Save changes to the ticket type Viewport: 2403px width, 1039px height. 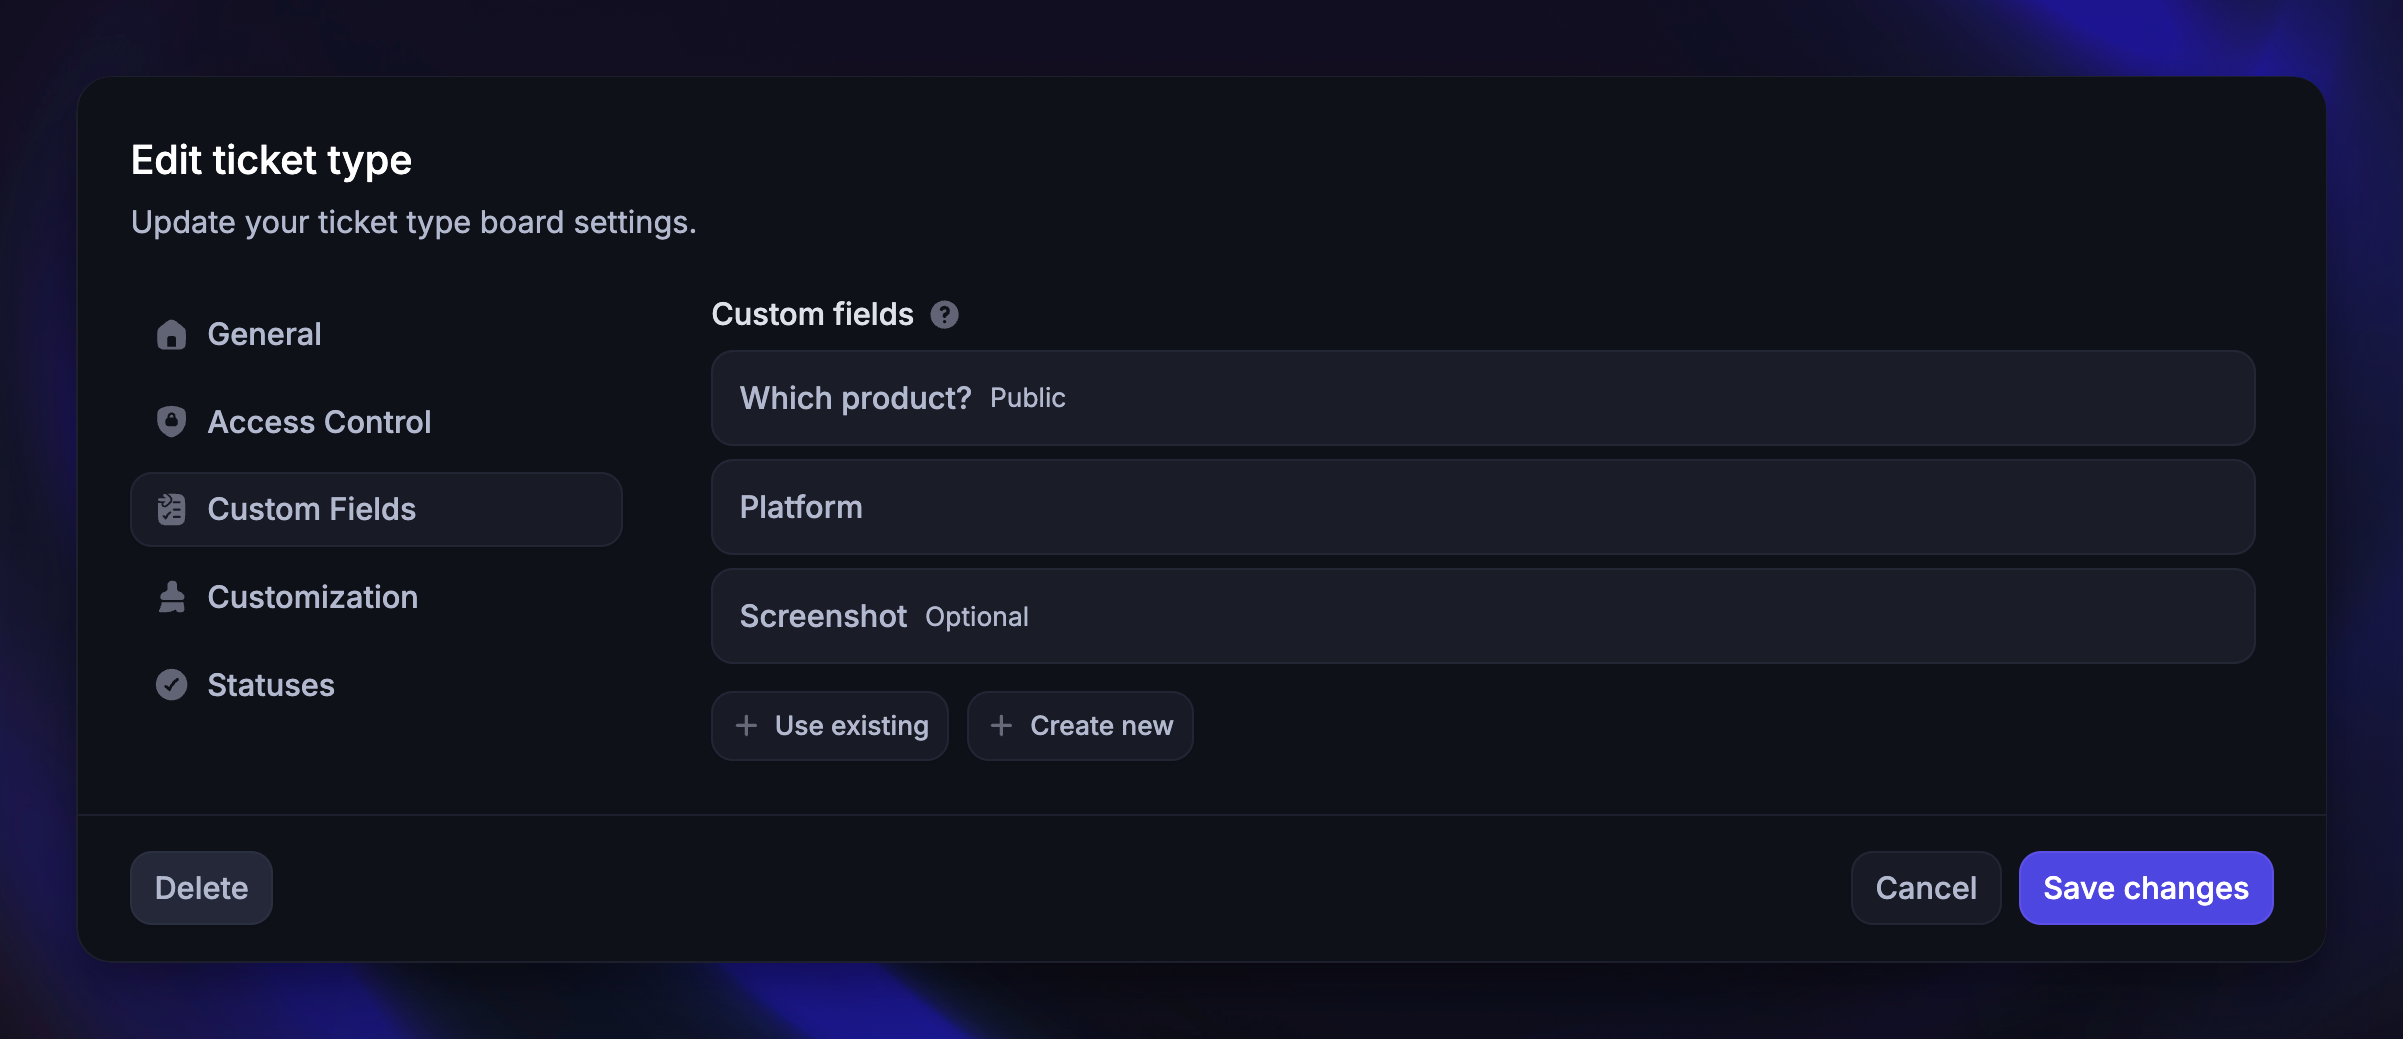(x=2145, y=887)
